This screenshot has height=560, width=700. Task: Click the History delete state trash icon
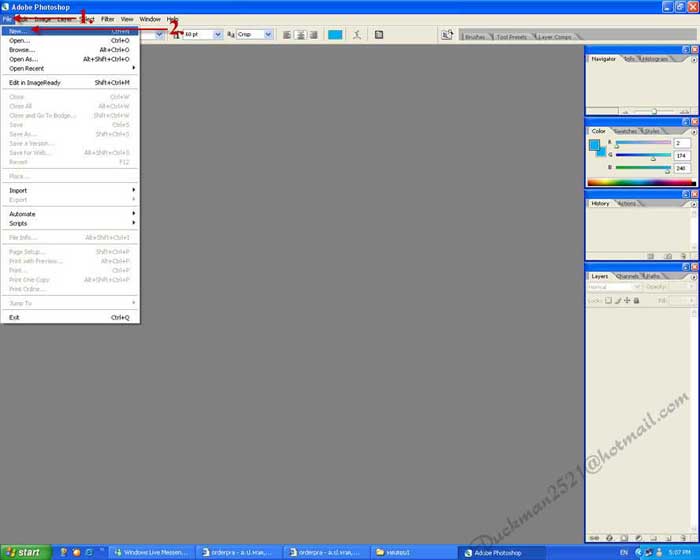(683, 256)
